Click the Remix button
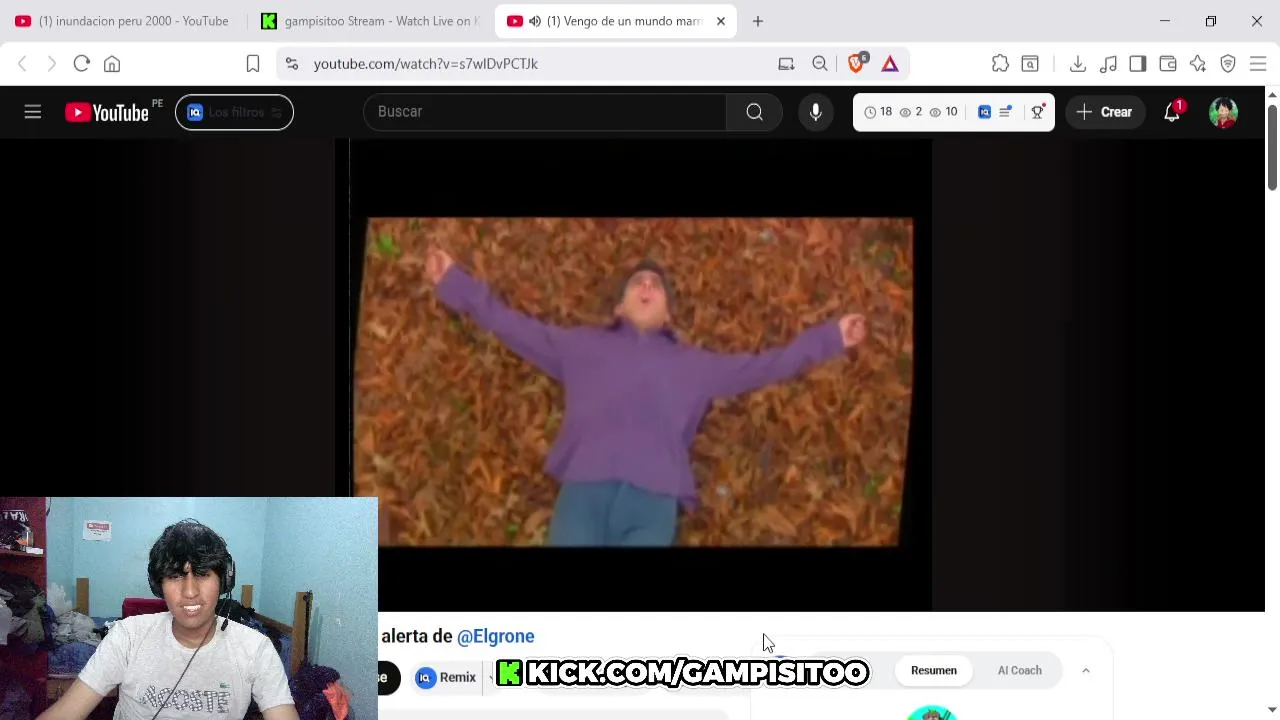This screenshot has width=1280, height=720. click(x=446, y=678)
